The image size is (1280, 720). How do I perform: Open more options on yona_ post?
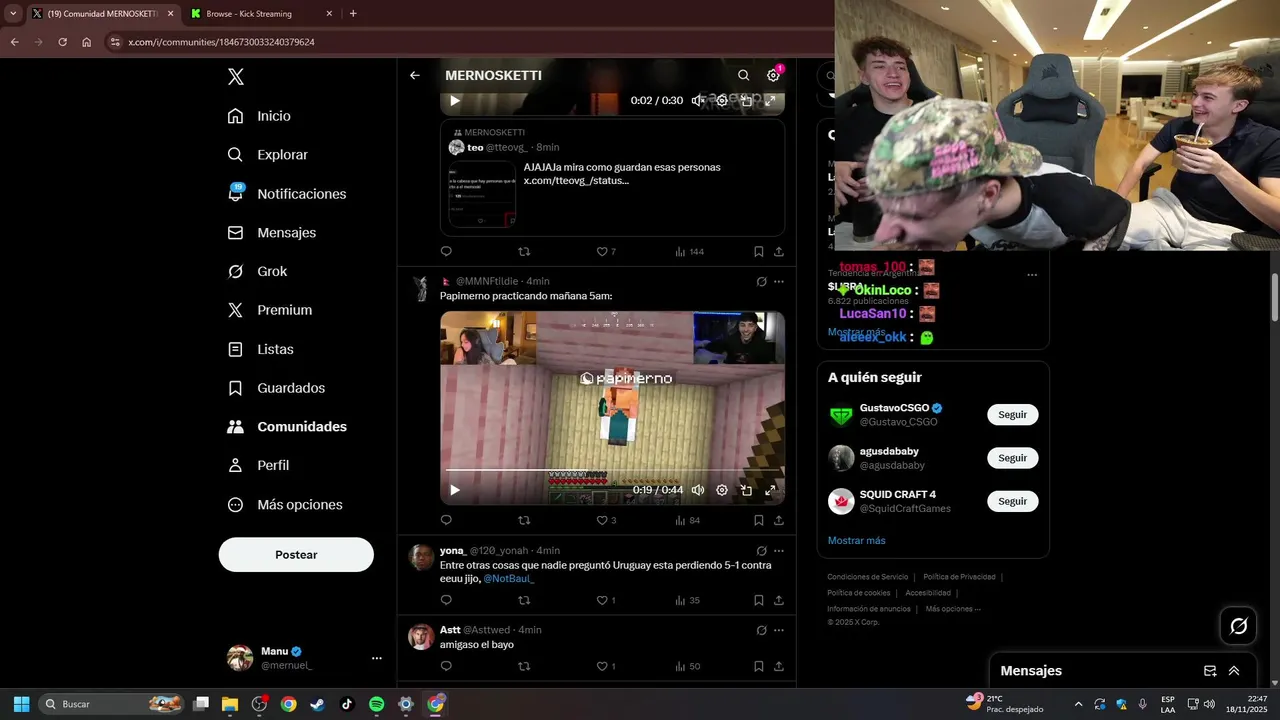click(779, 551)
